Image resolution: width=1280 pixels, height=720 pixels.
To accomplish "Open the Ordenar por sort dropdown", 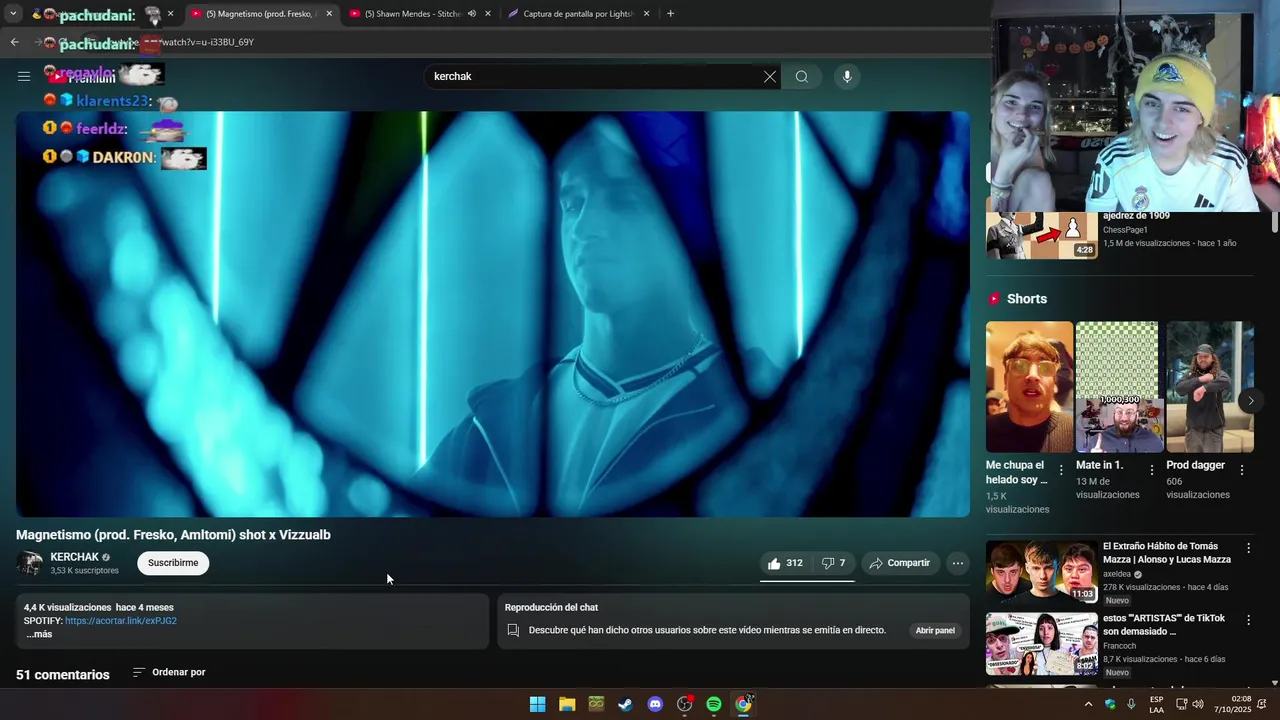I will [x=169, y=672].
